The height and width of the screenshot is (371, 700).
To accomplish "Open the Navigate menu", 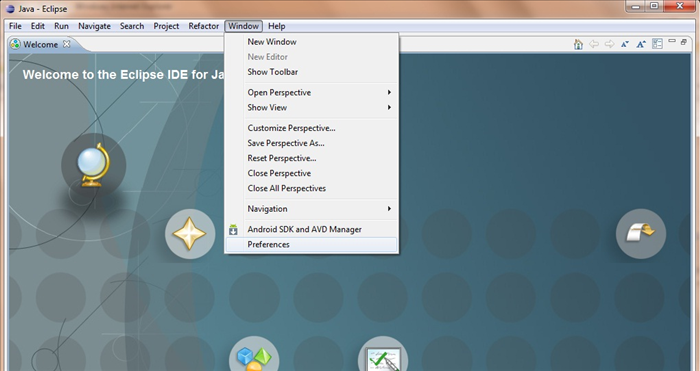I will 94,26.
